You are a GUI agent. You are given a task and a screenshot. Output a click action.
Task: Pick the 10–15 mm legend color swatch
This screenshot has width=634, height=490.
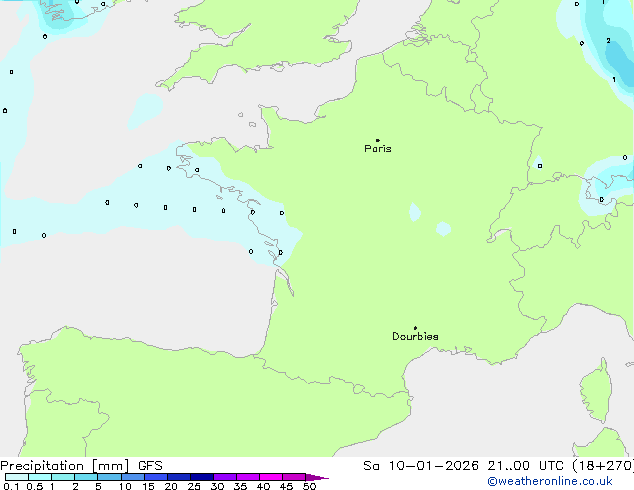(x=133, y=477)
